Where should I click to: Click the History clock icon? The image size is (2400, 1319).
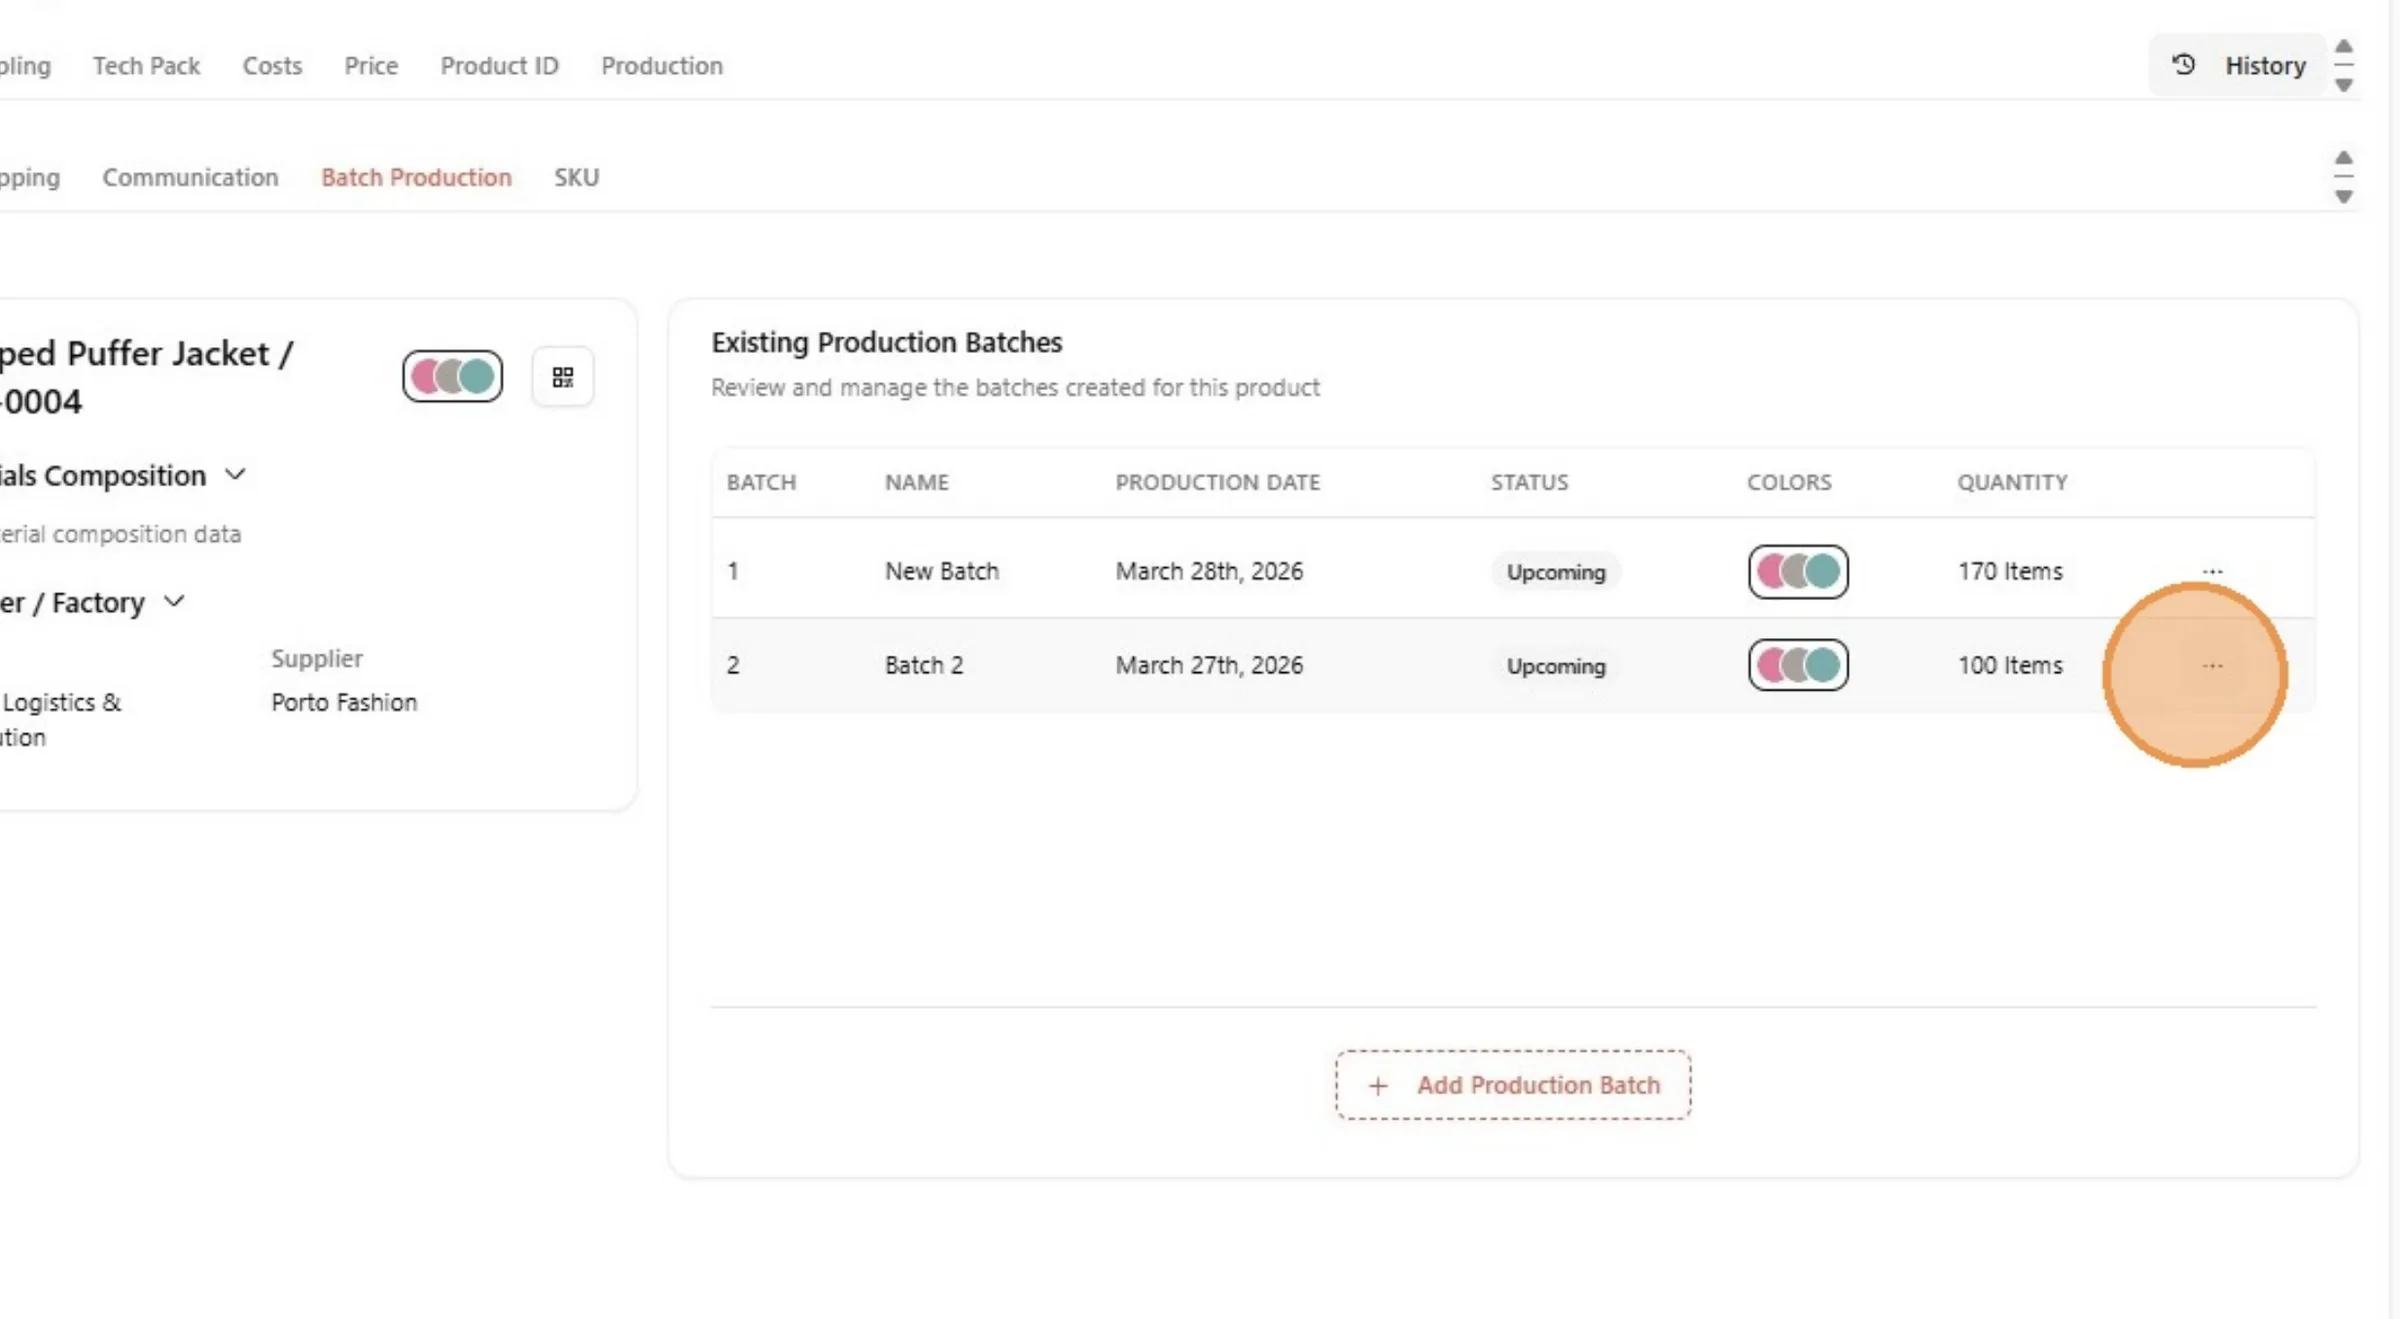coord(2184,65)
